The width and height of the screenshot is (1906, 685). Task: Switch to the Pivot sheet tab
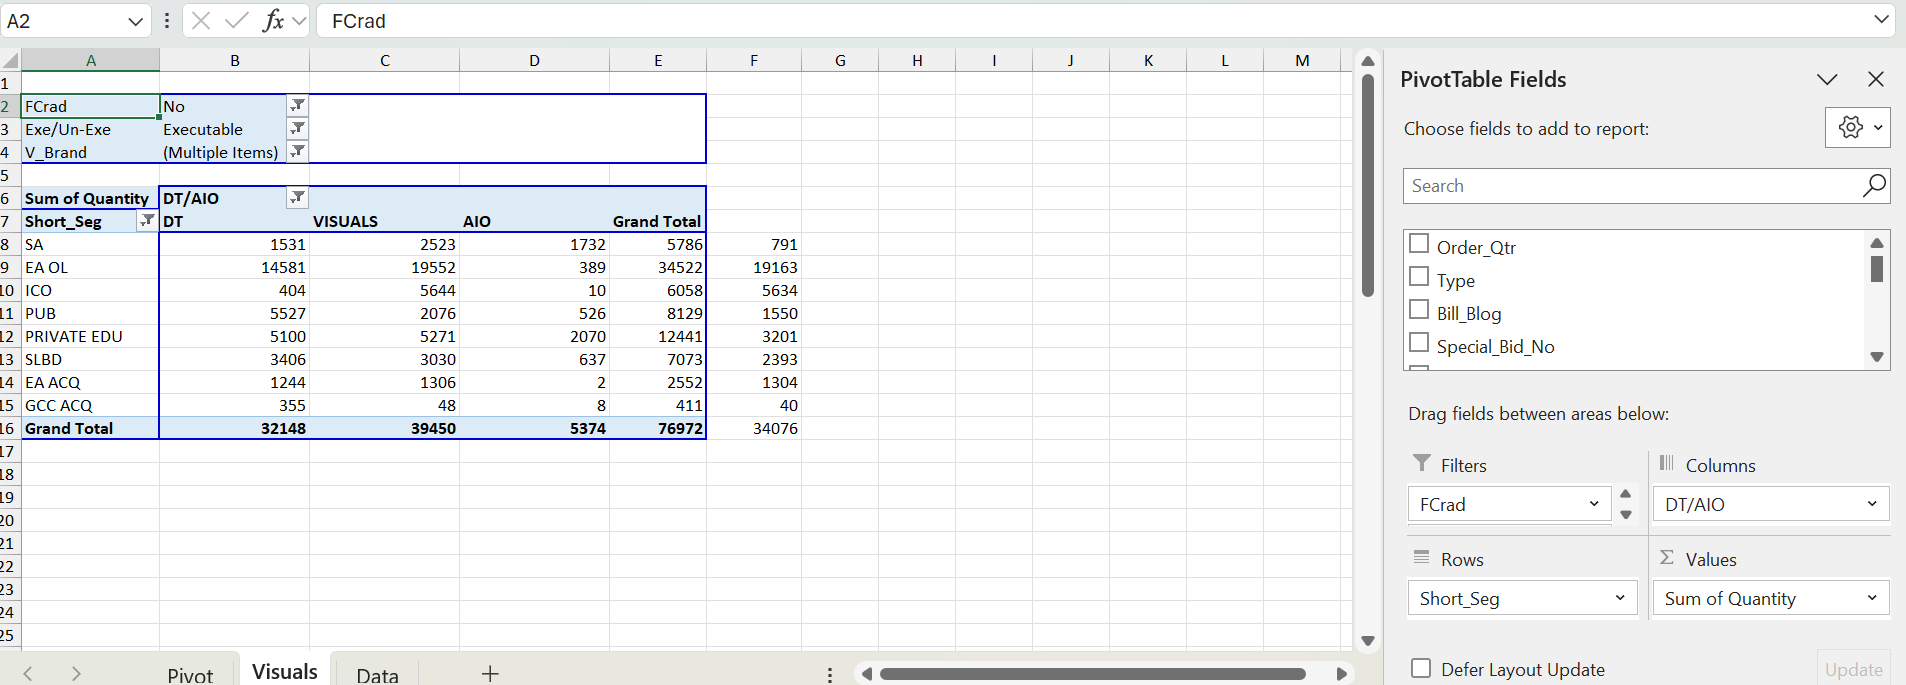click(190, 675)
